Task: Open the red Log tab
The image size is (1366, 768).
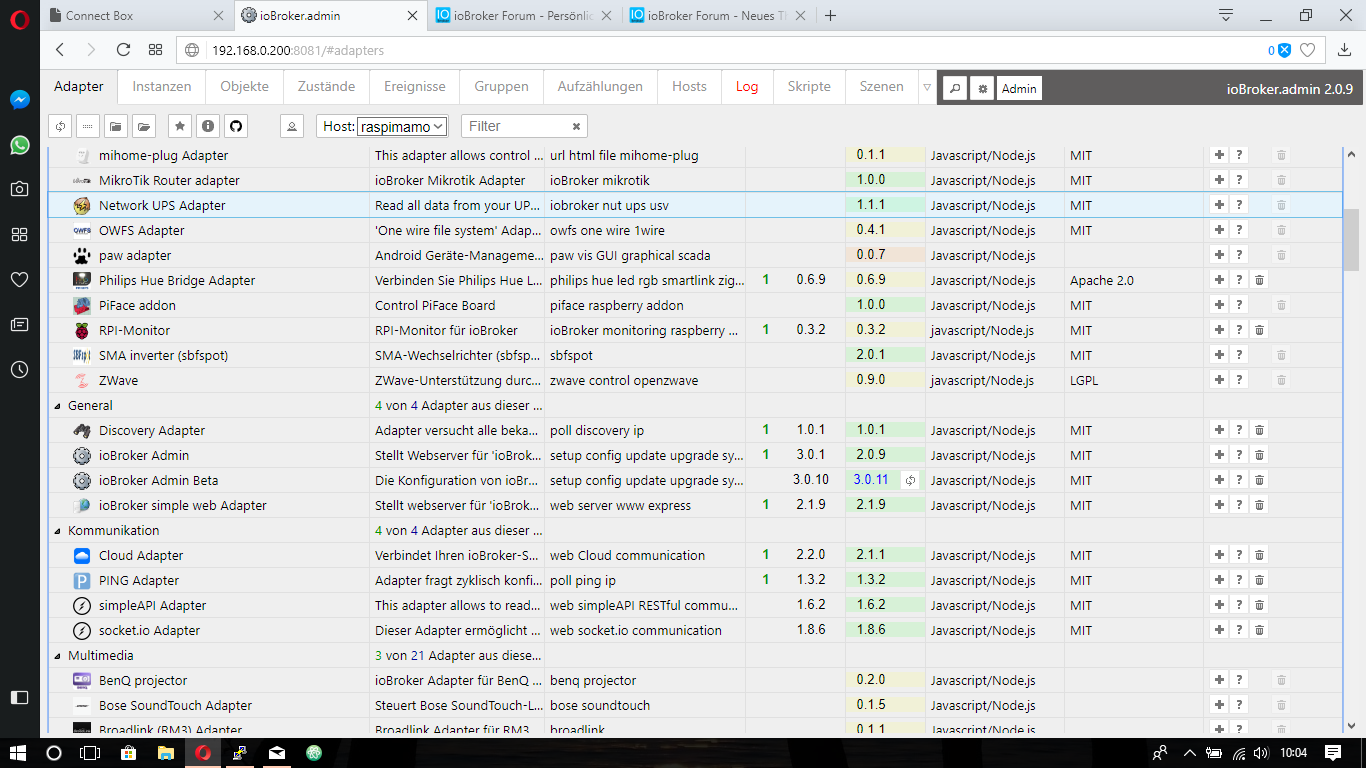Action: [x=747, y=87]
